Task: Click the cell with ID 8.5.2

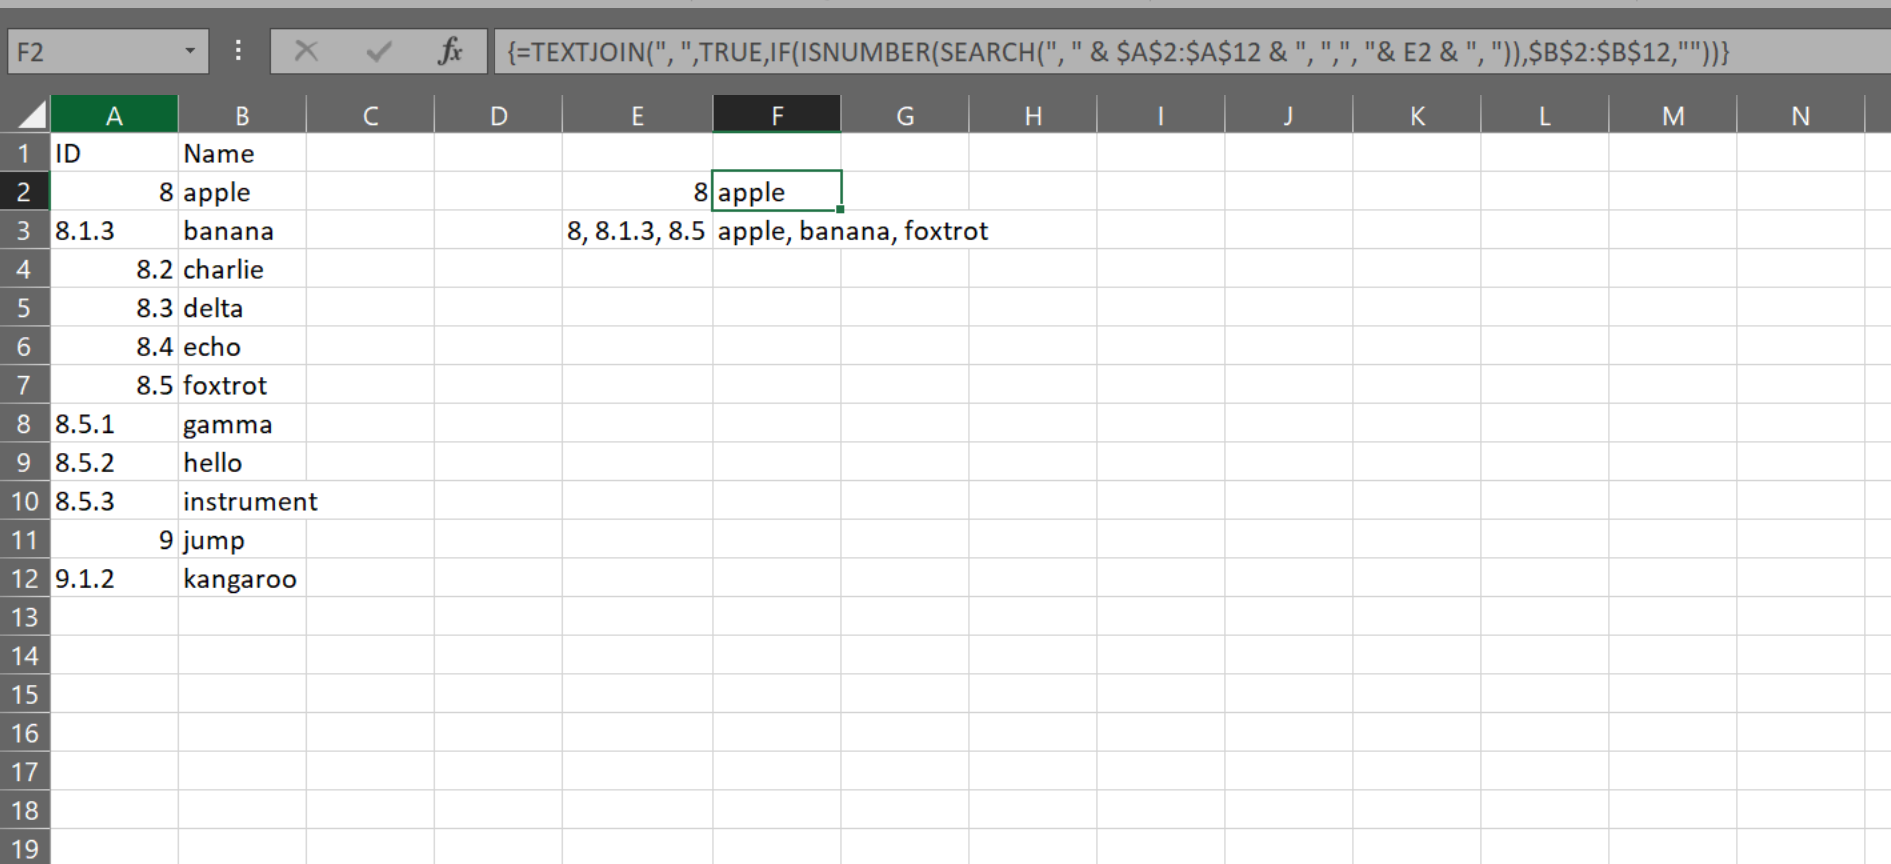Action: coord(114,462)
